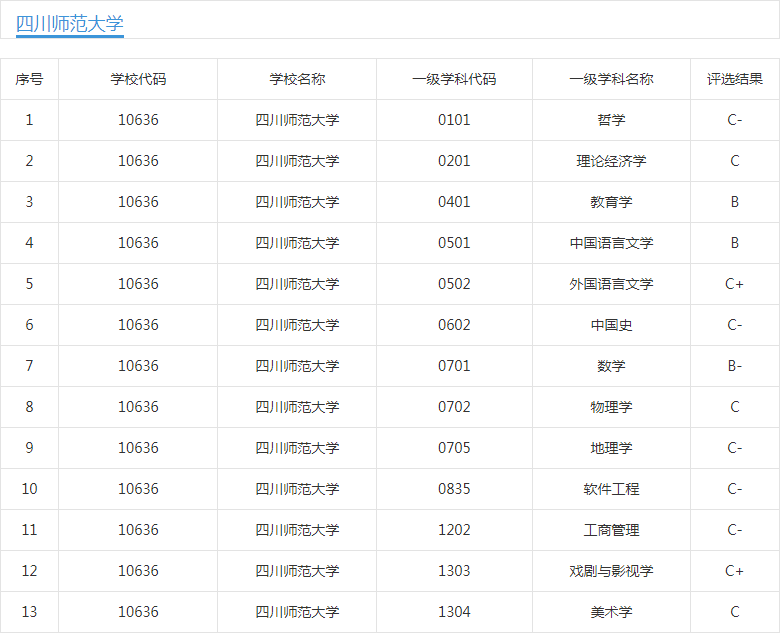Select the 戏剧与影视学 subject cell
The width and height of the screenshot is (784, 635).
611,571
